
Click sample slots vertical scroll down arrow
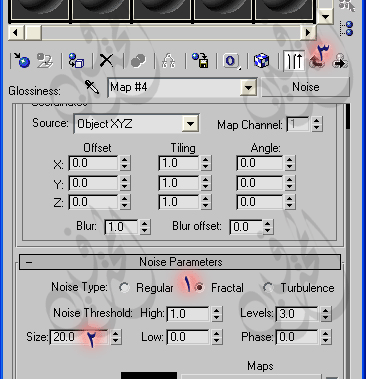pos(325,16)
